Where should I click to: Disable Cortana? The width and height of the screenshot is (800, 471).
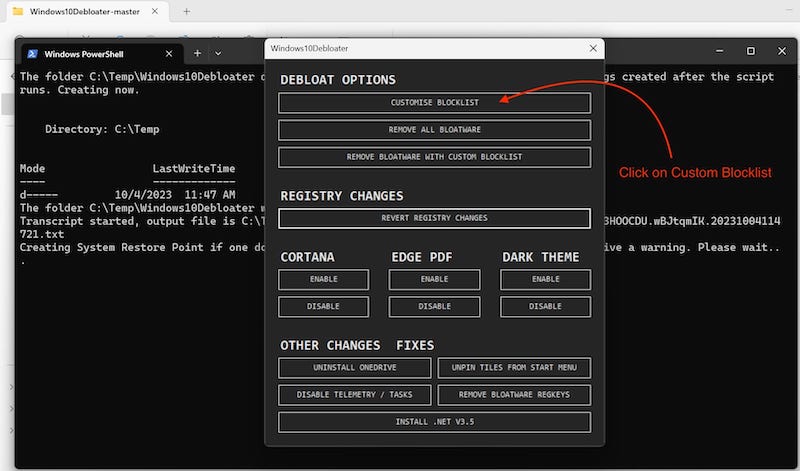coord(323,307)
